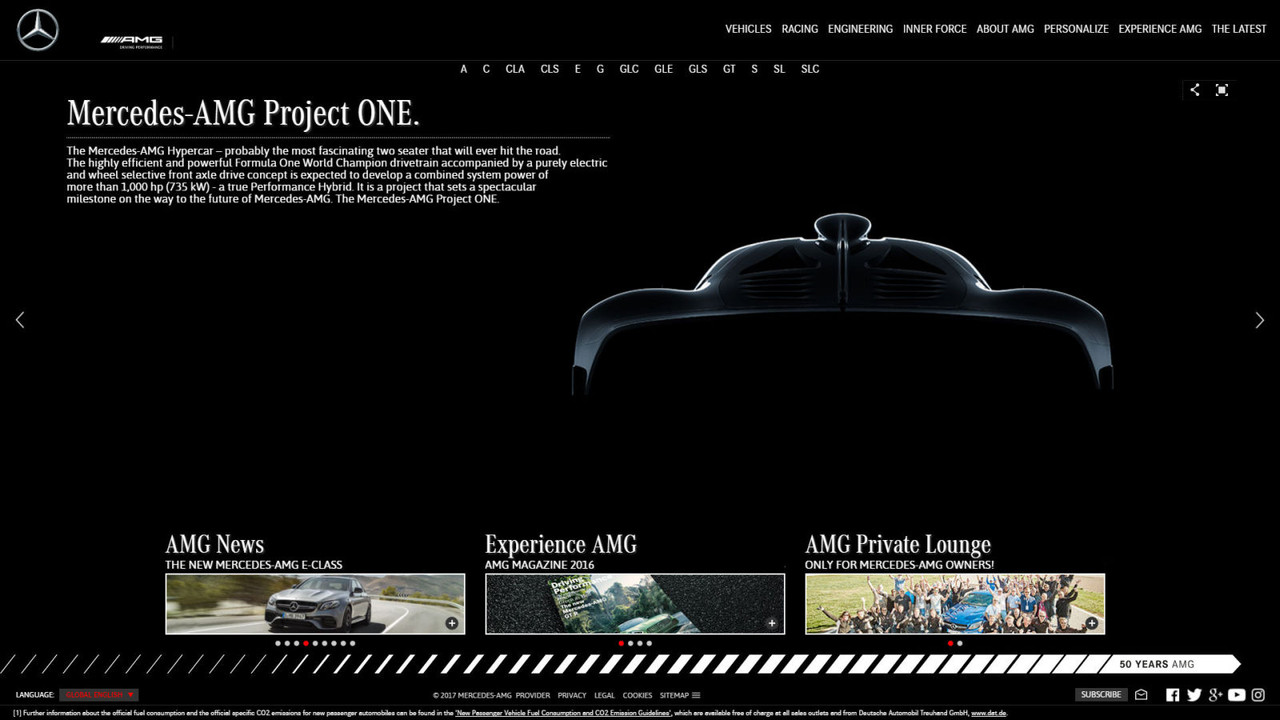Open the About AMG menu
1280x720 pixels.
pos(1005,29)
